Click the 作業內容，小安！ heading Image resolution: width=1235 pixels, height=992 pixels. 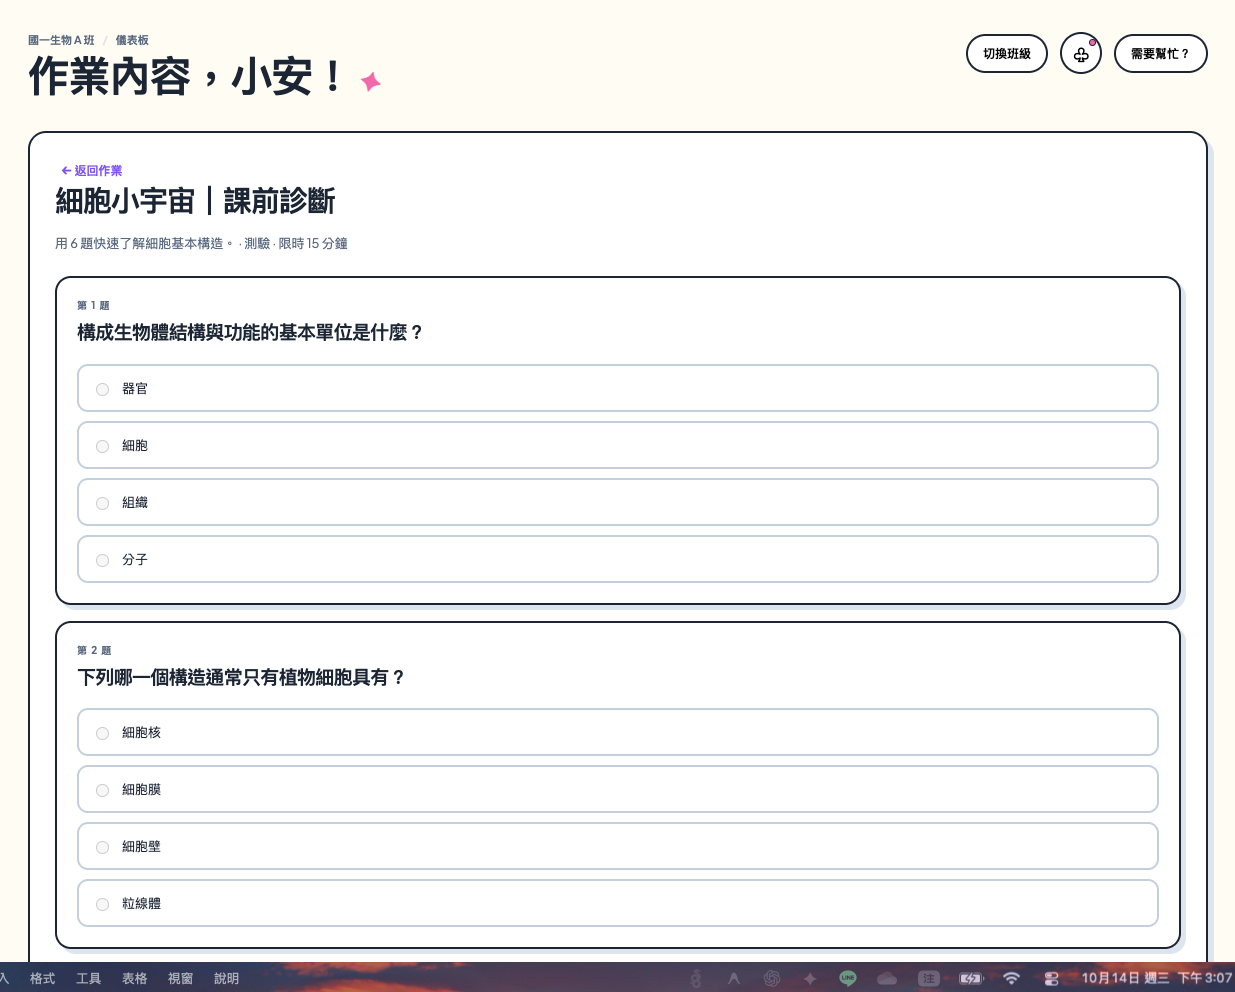[x=187, y=77]
